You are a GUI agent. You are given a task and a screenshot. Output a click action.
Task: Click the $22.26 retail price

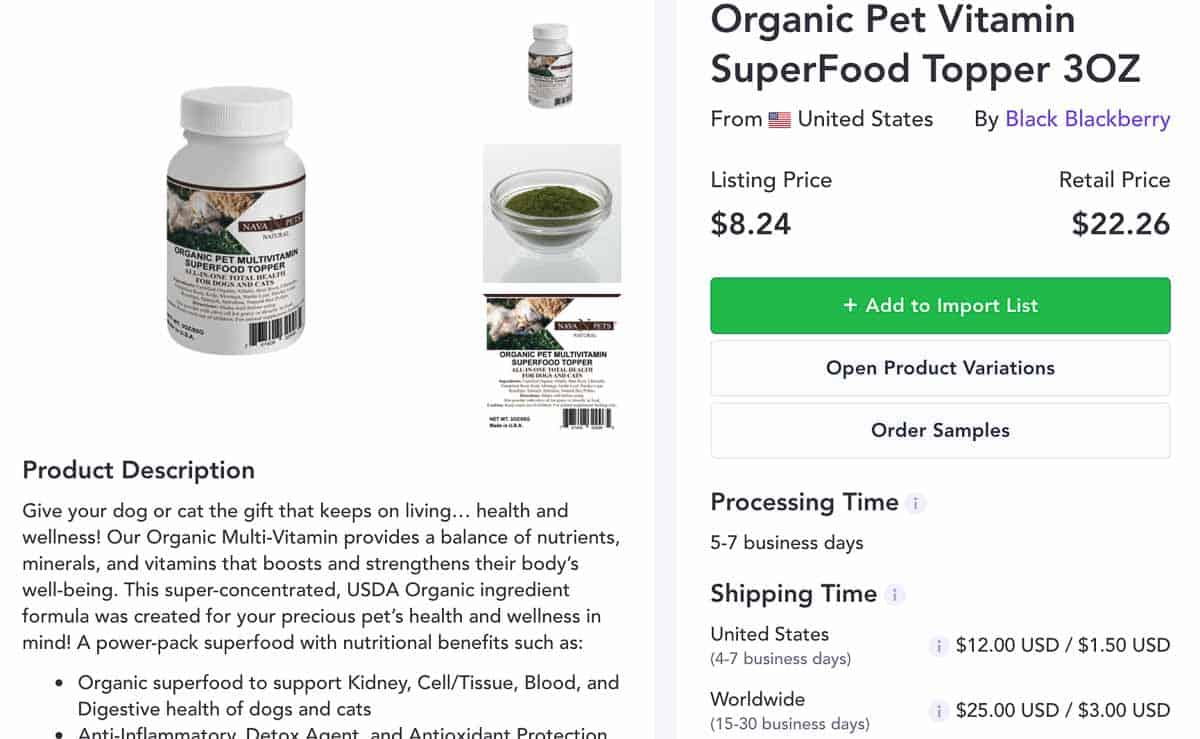coord(1121,224)
